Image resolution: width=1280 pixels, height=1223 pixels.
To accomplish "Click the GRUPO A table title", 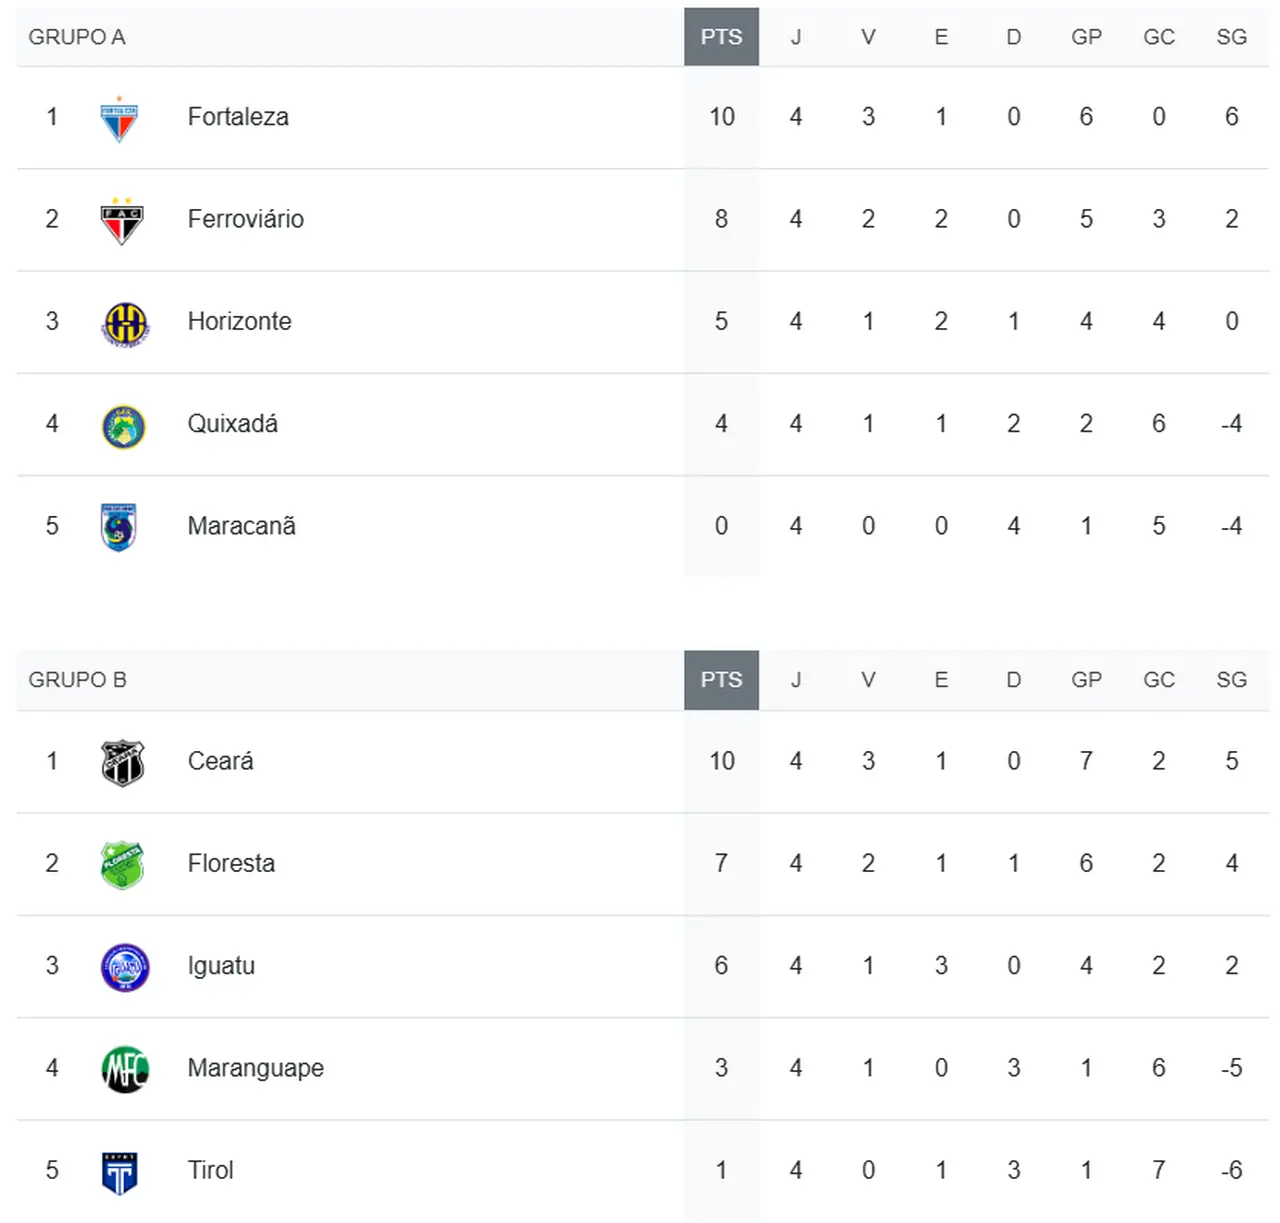I will click(x=77, y=37).
